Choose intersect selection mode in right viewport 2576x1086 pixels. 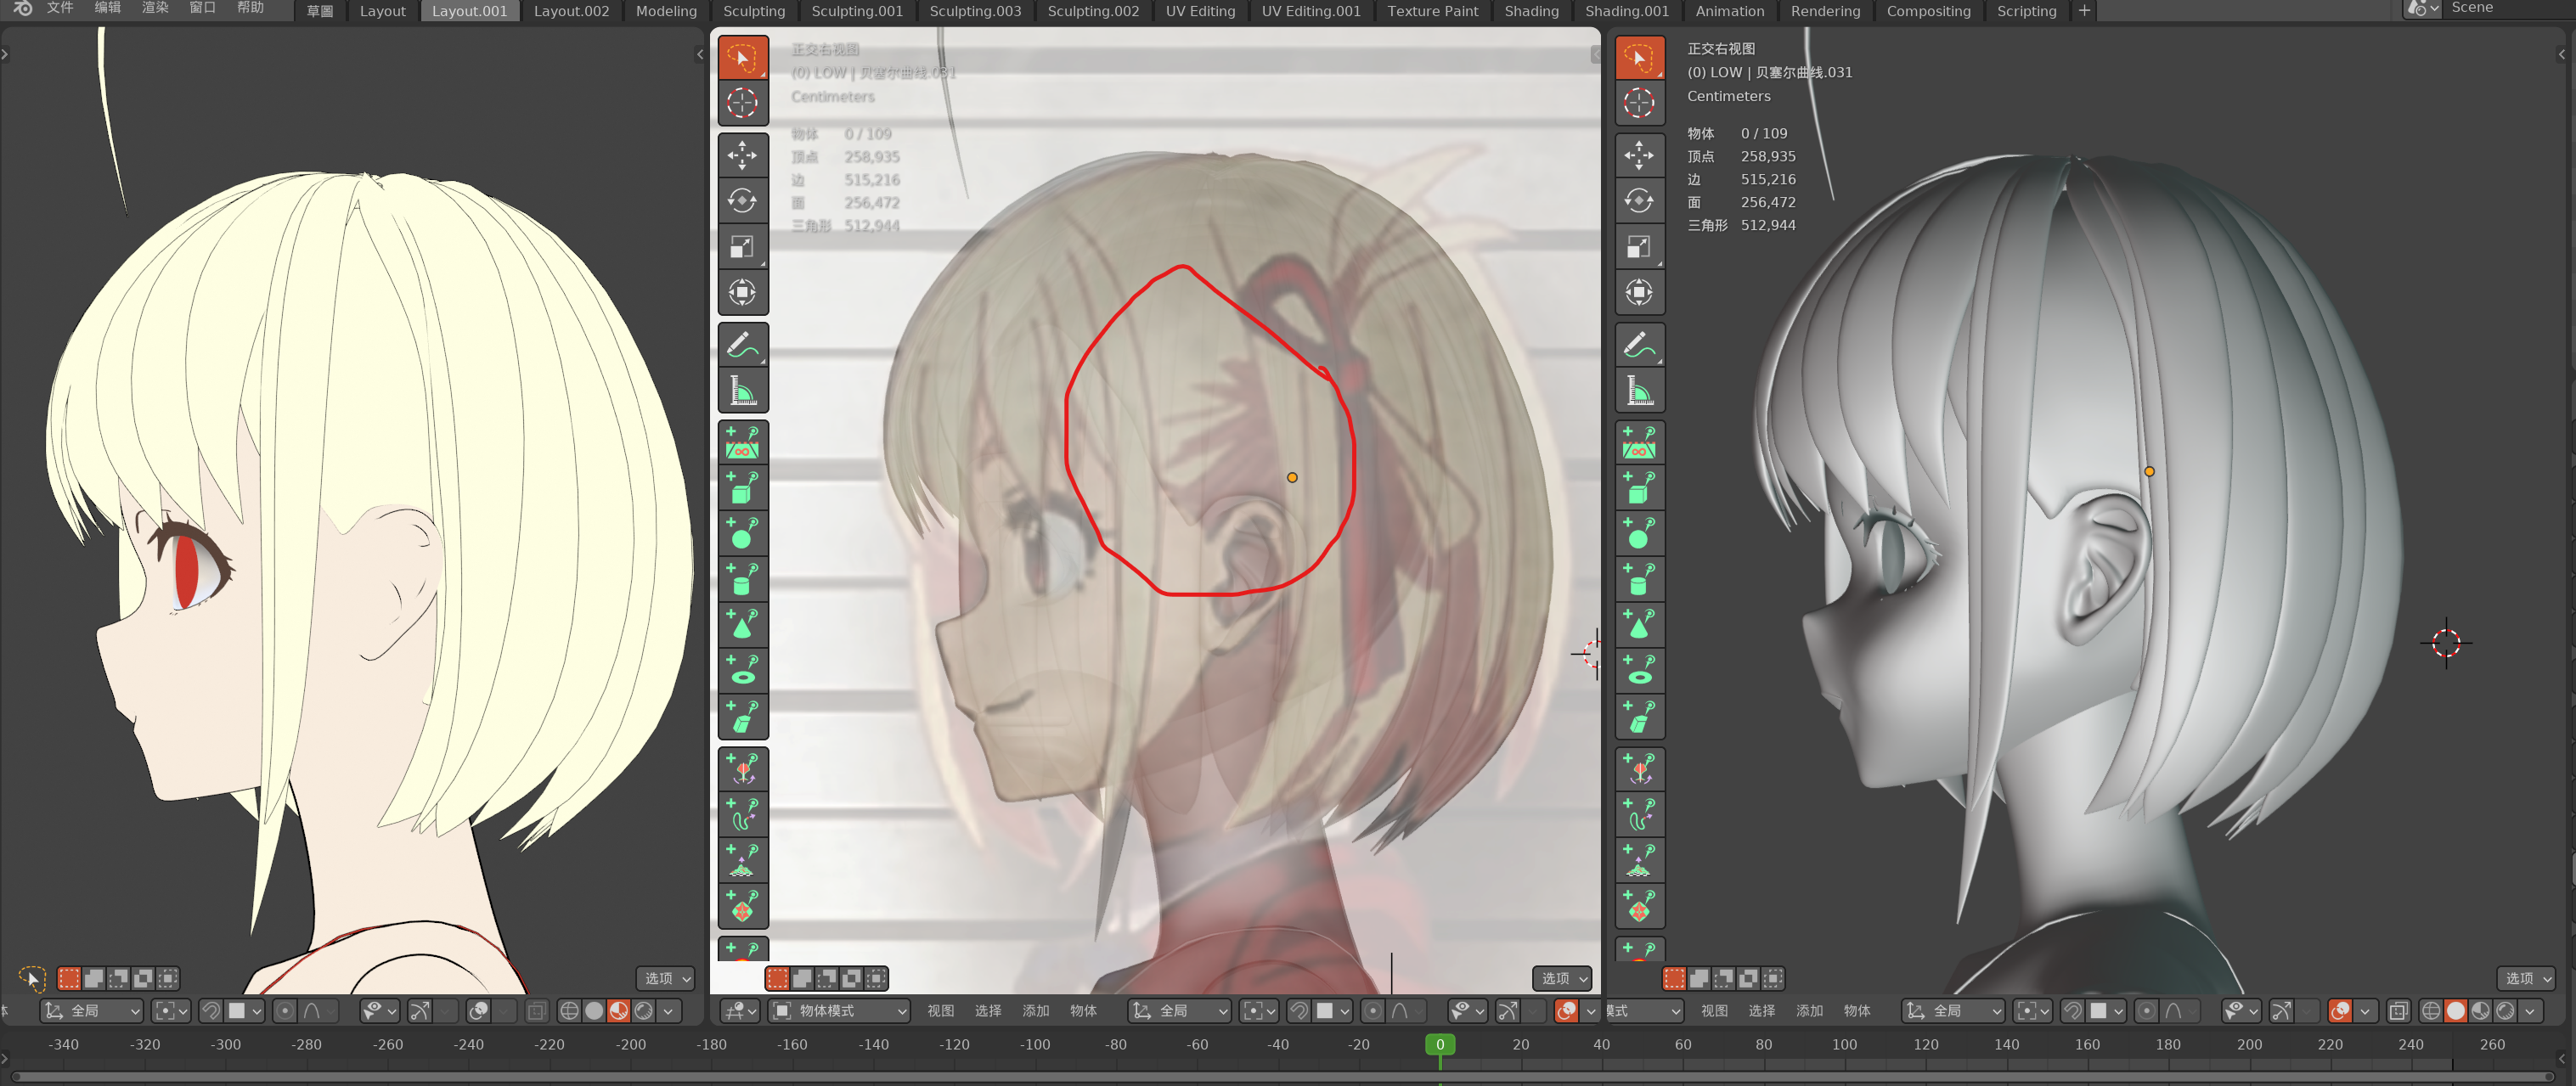click(x=1773, y=978)
